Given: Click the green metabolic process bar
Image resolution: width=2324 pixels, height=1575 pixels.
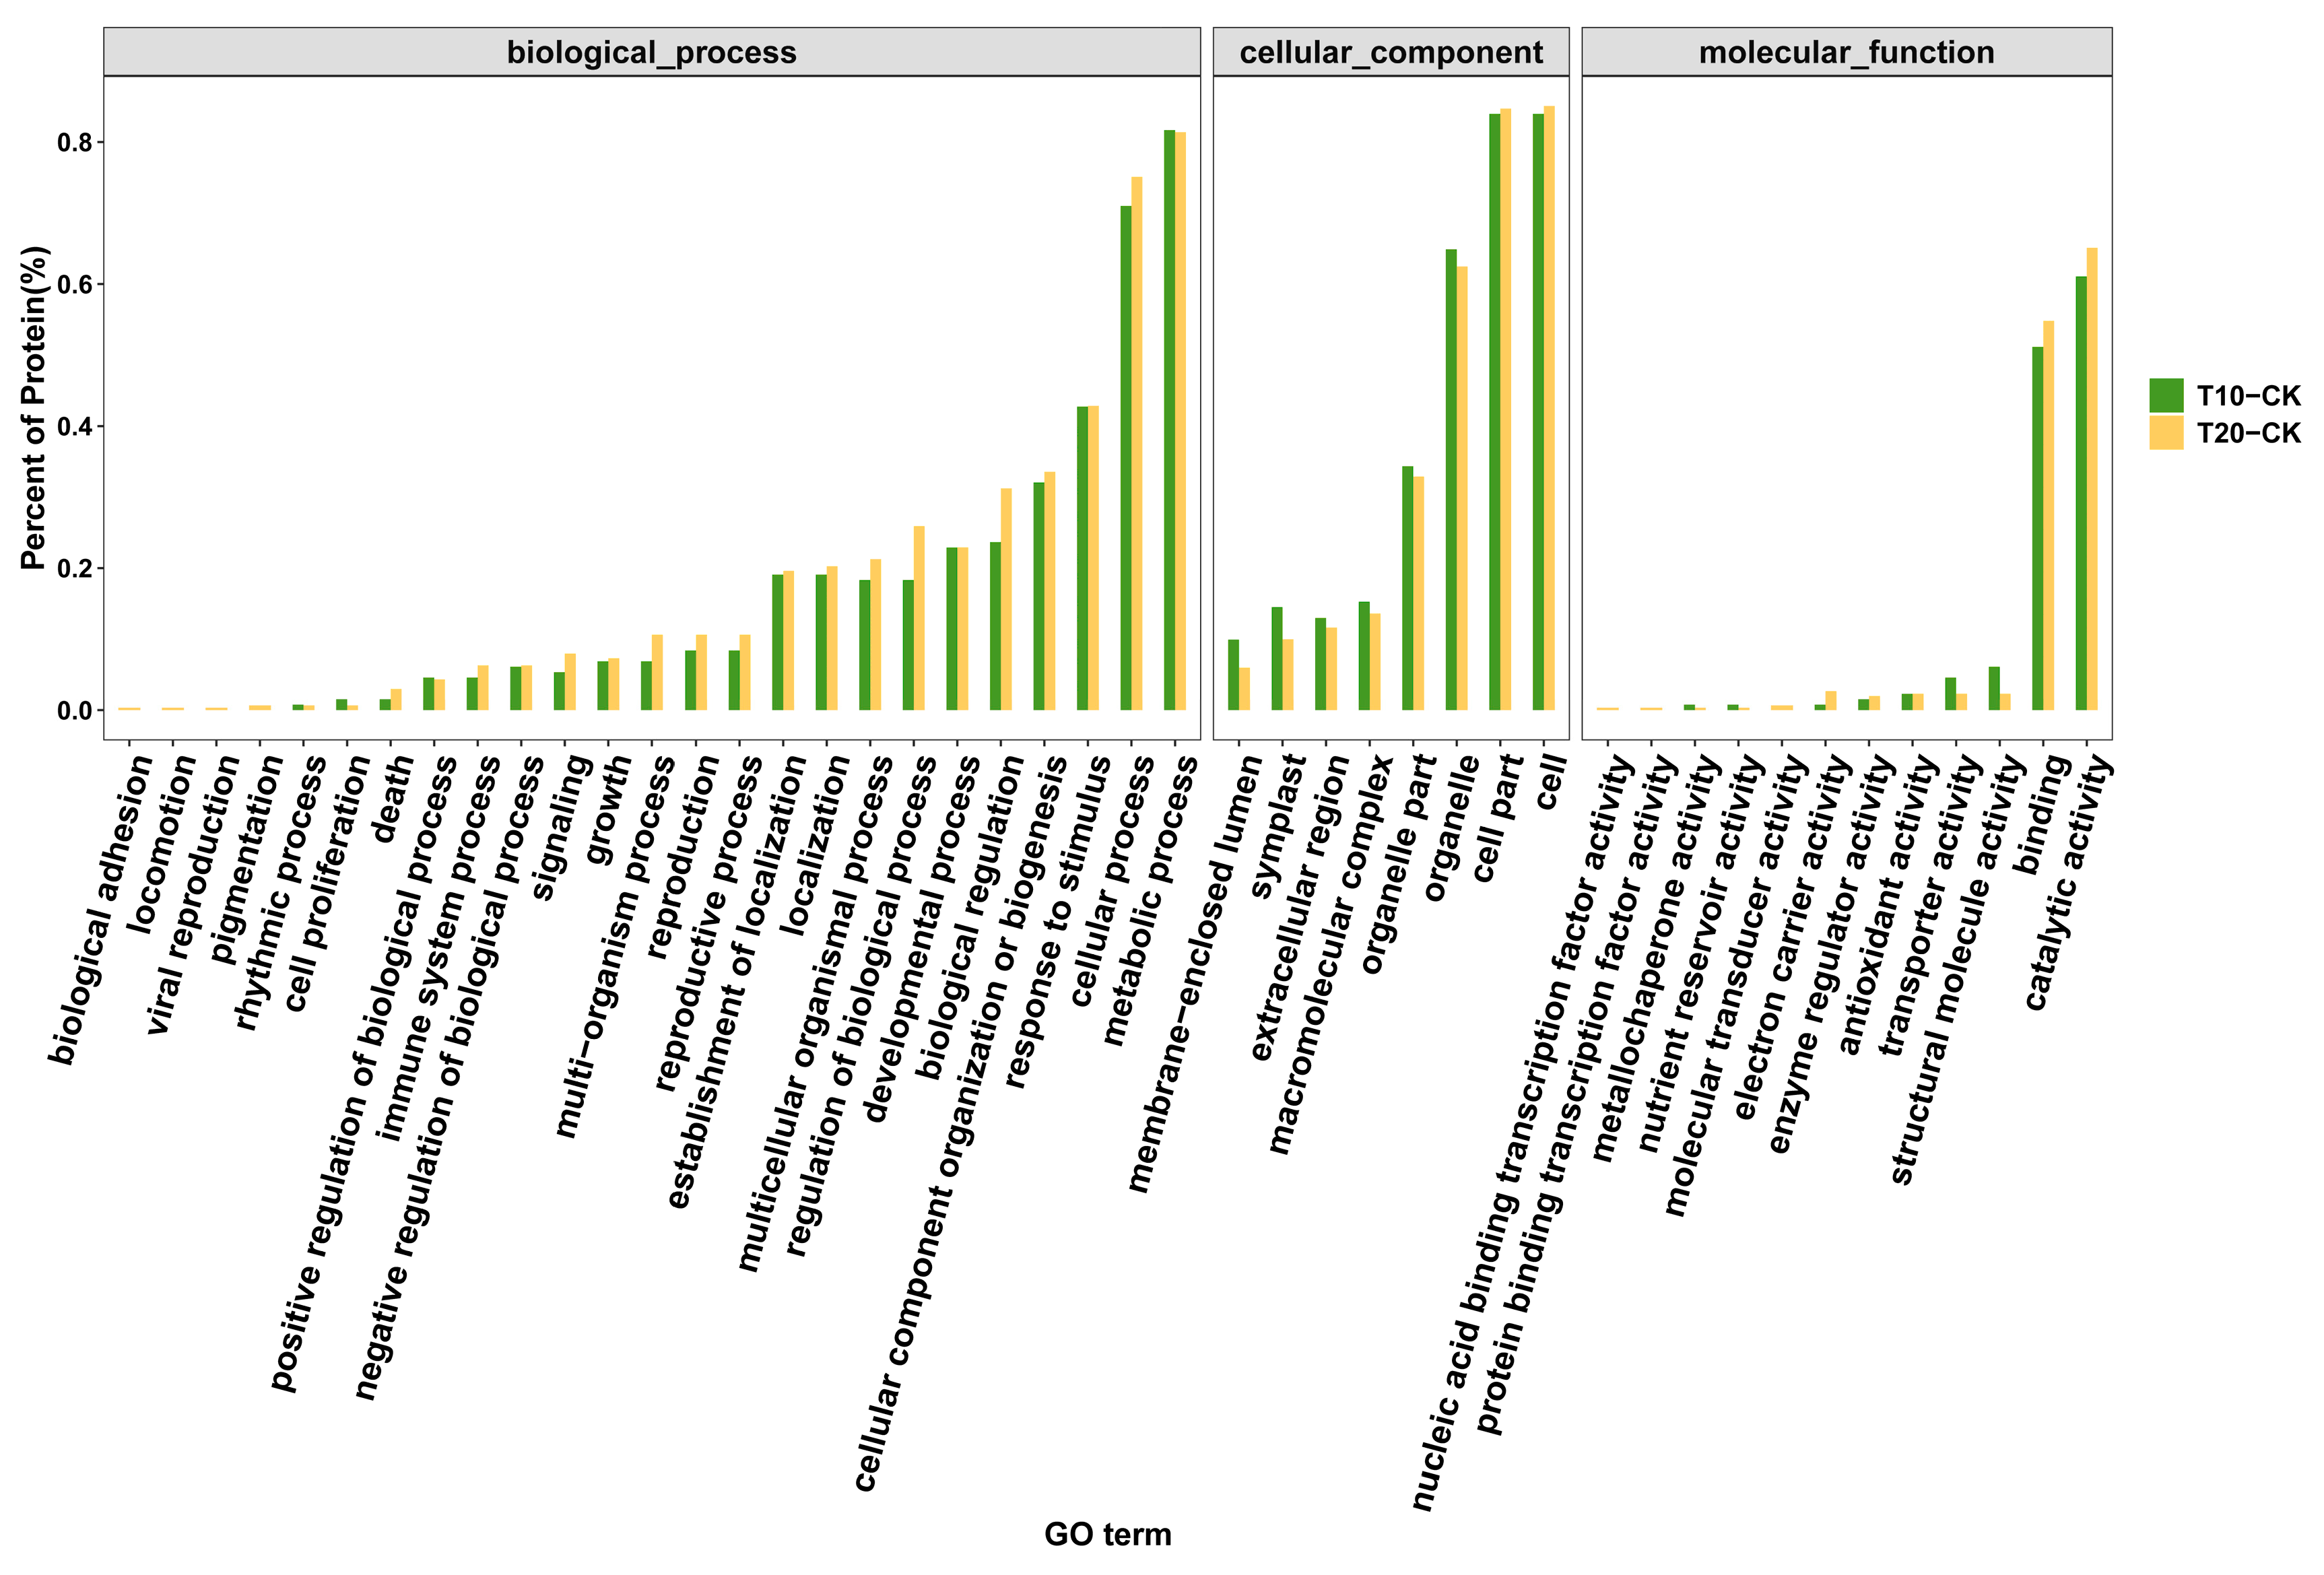Looking at the screenshot, I should tap(1169, 420).
